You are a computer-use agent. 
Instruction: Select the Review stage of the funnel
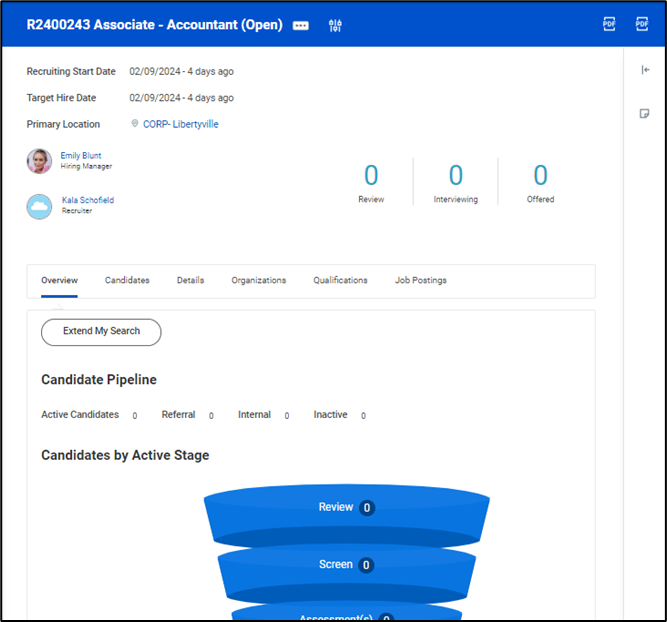(346, 508)
